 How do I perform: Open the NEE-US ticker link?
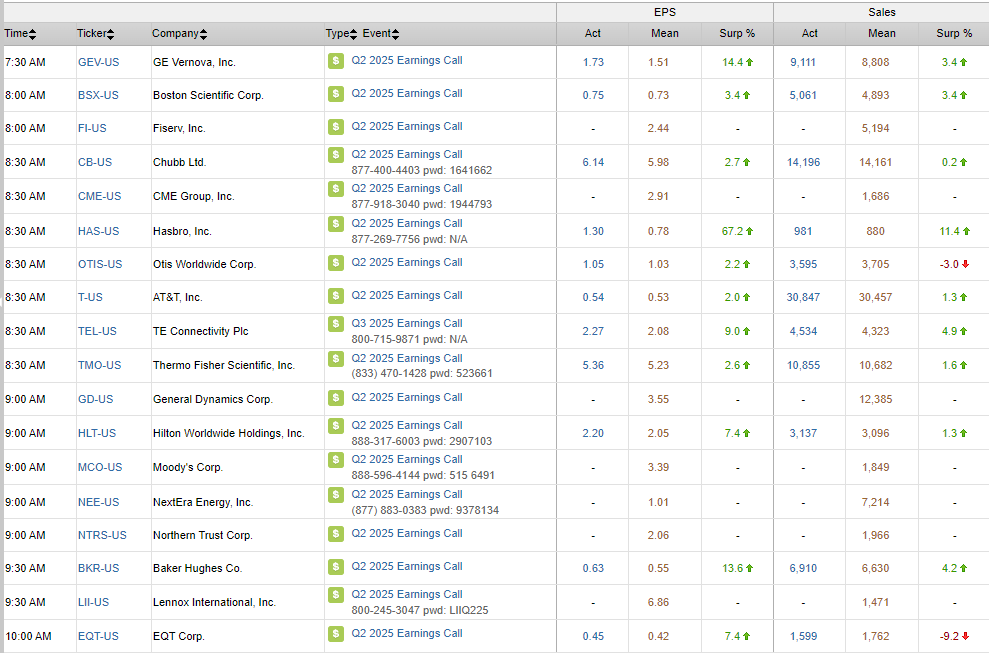(98, 502)
